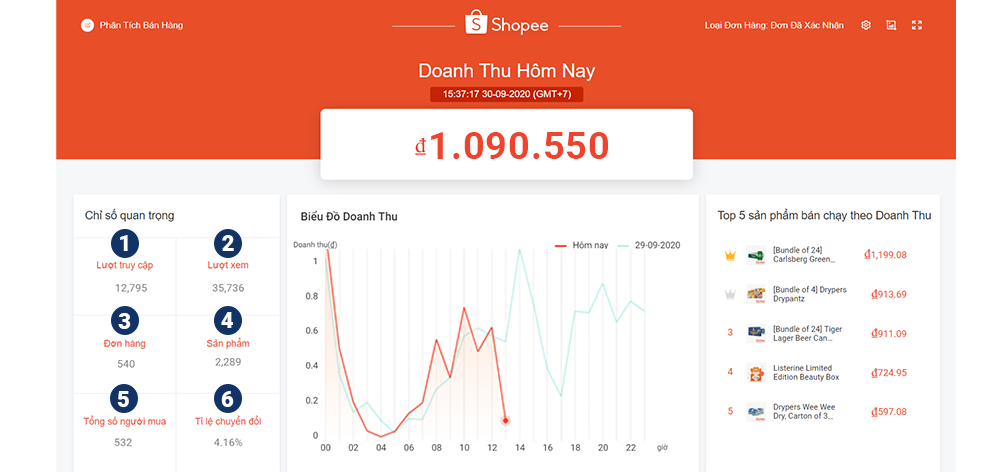Click the revenue total 1.090.550
1000x472 pixels.
(x=511, y=146)
